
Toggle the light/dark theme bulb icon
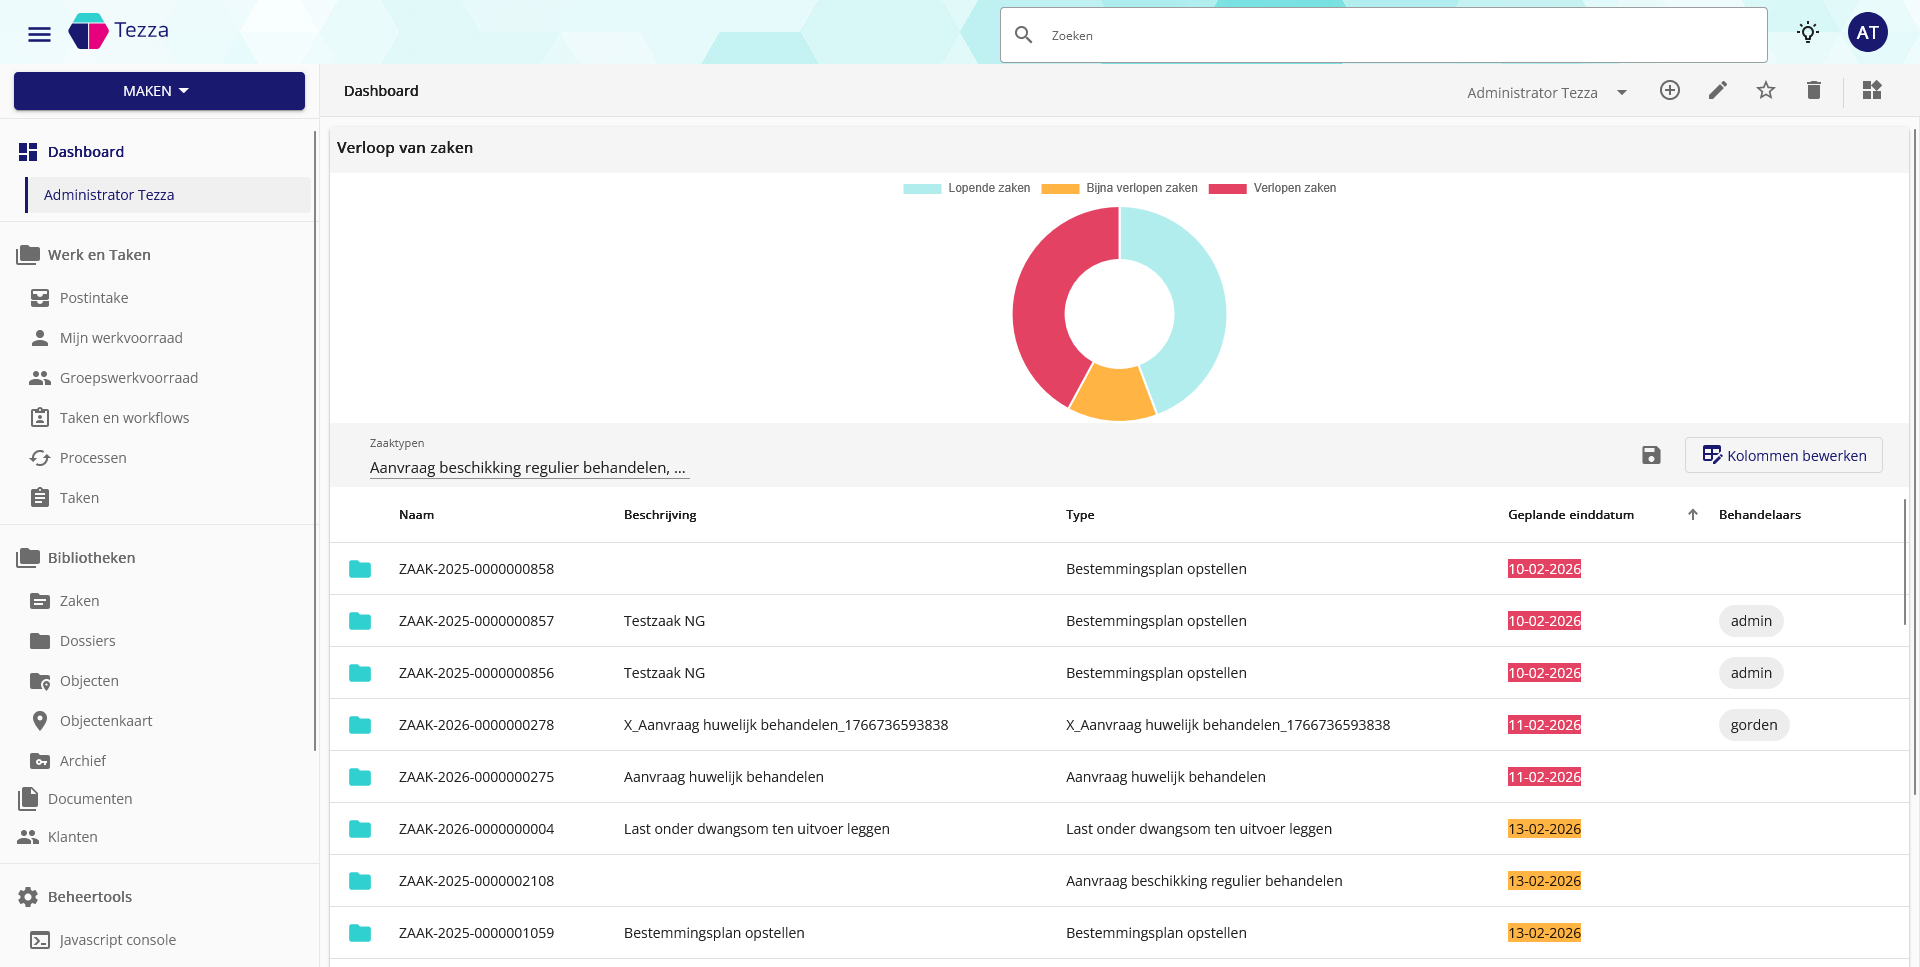pos(1807,33)
